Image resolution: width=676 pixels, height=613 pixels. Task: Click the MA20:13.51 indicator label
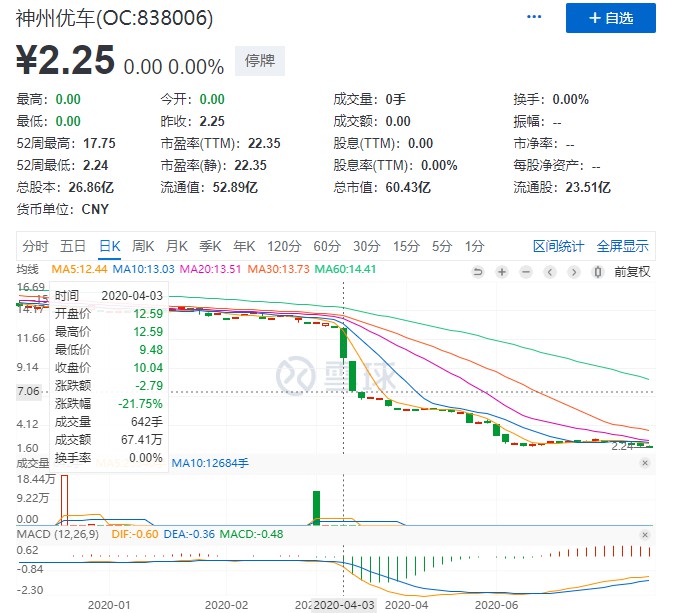pyautogui.click(x=210, y=269)
